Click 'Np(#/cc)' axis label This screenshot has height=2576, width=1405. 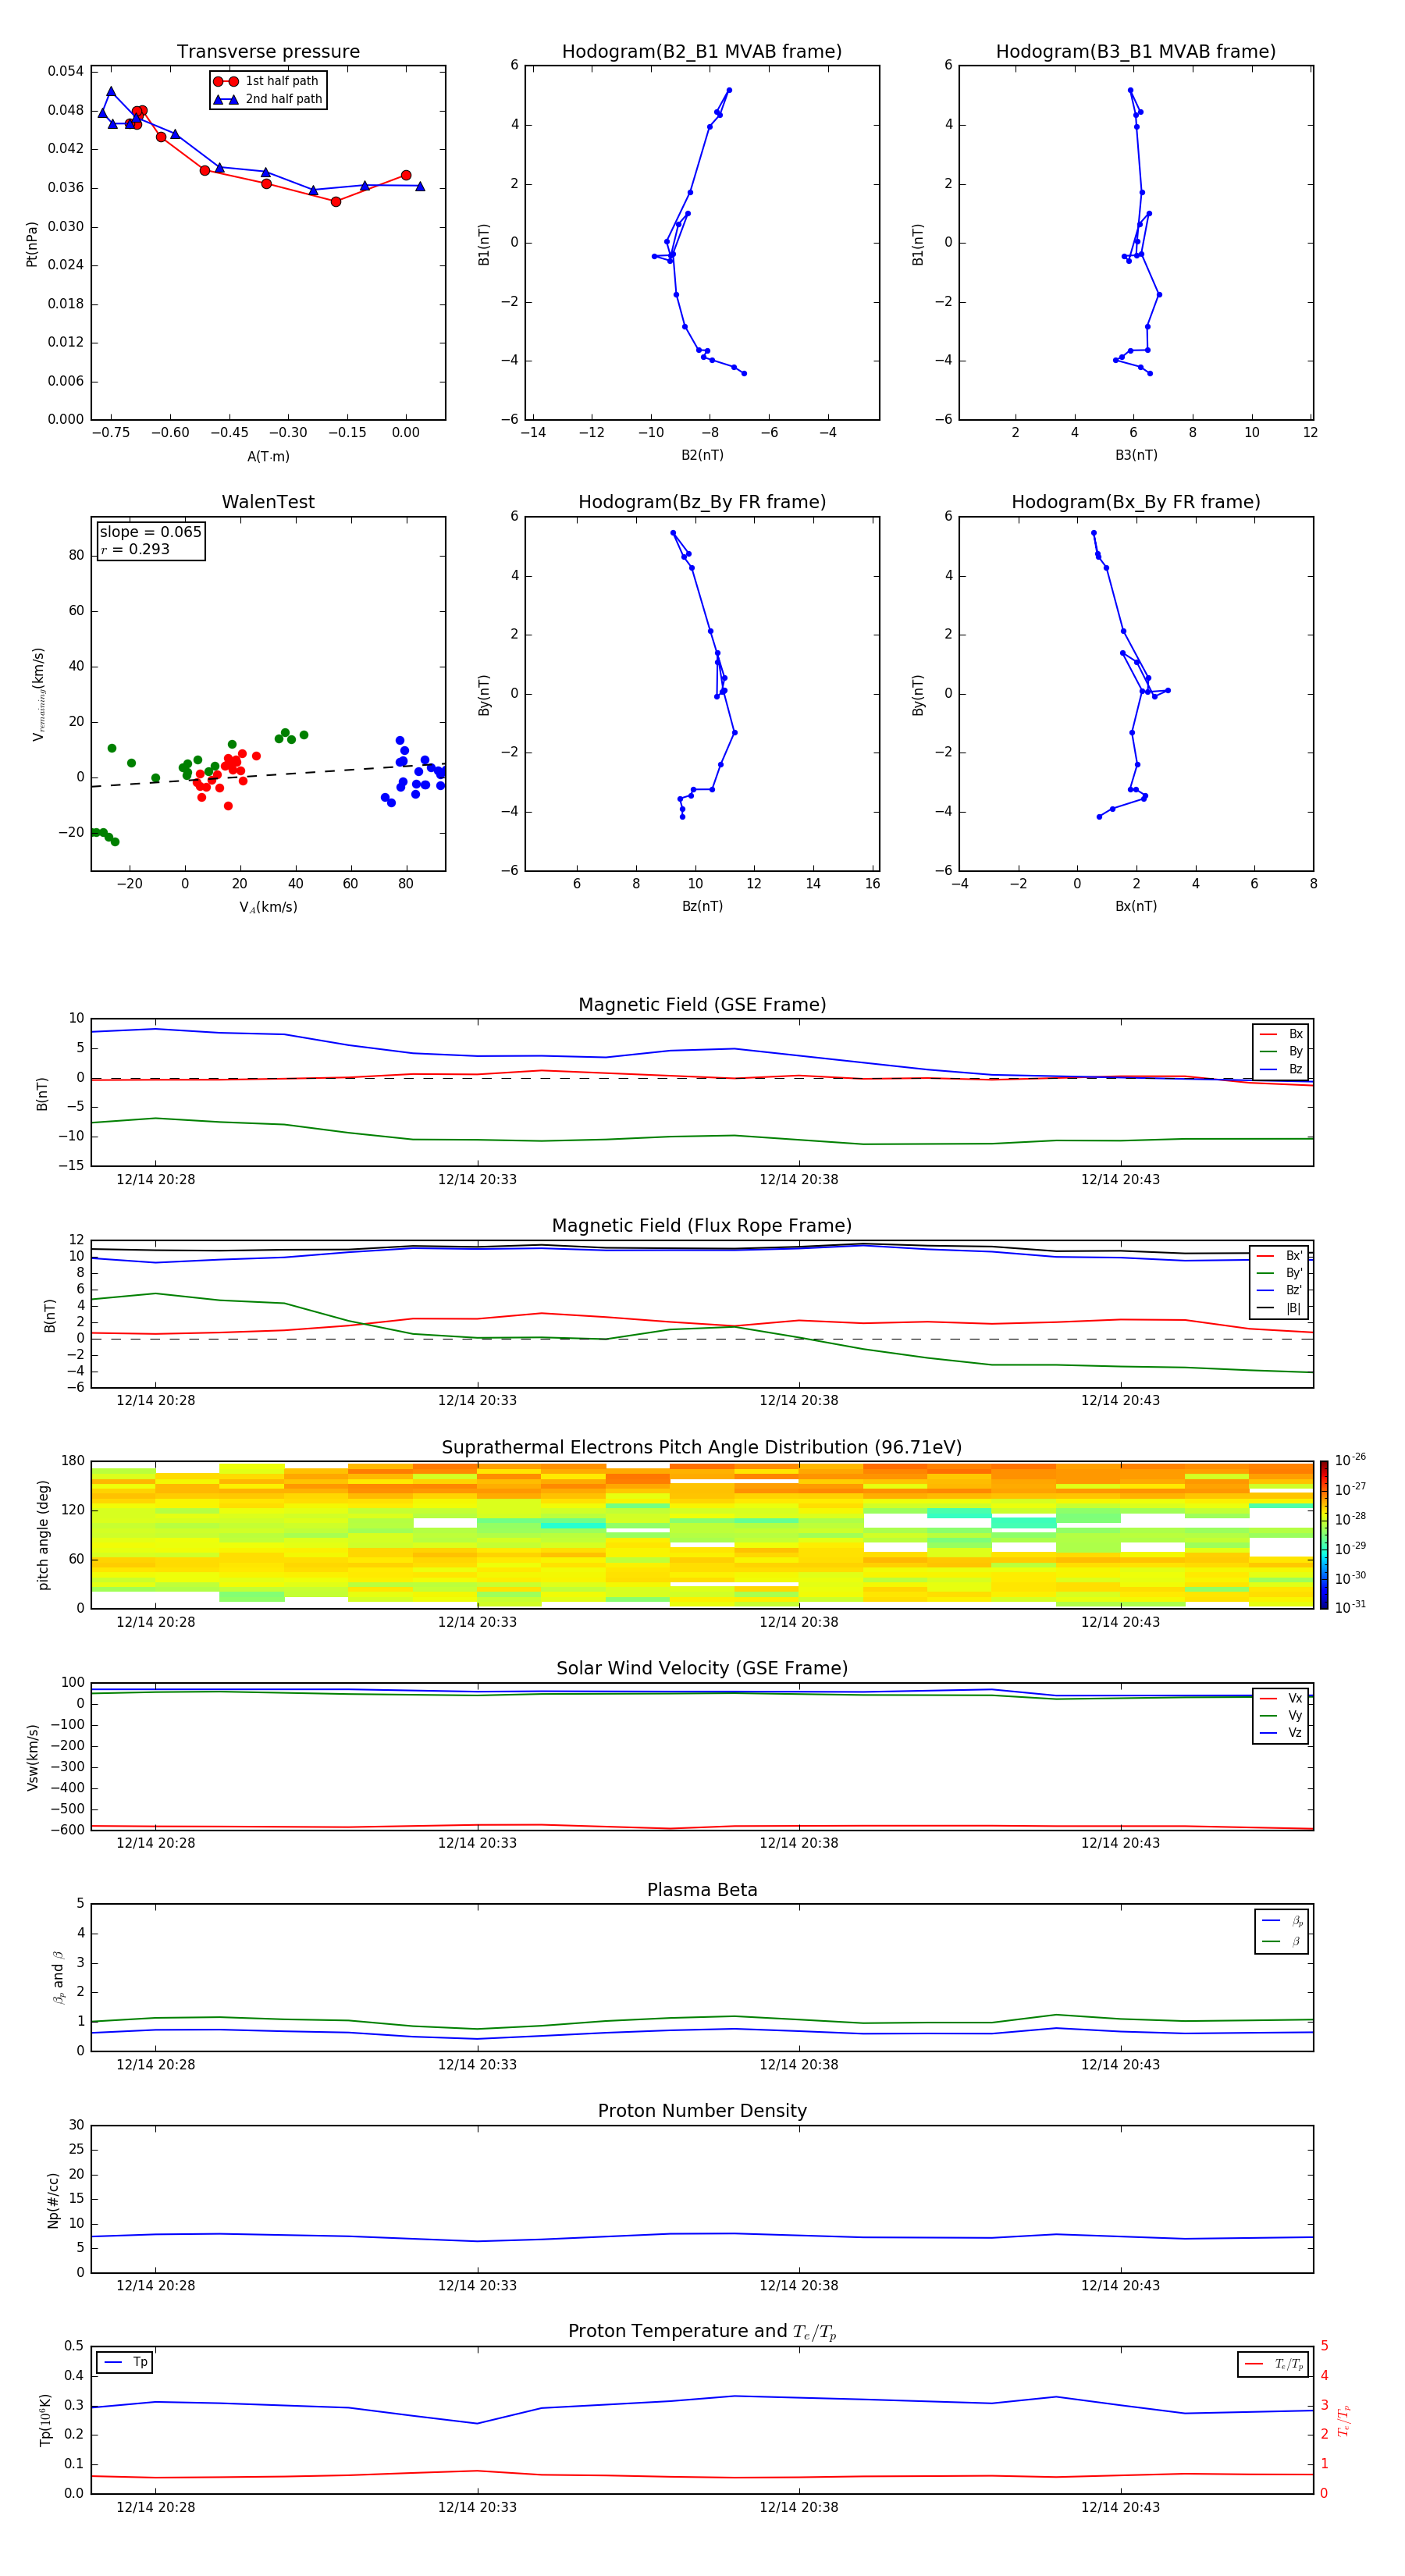(x=53, y=2200)
